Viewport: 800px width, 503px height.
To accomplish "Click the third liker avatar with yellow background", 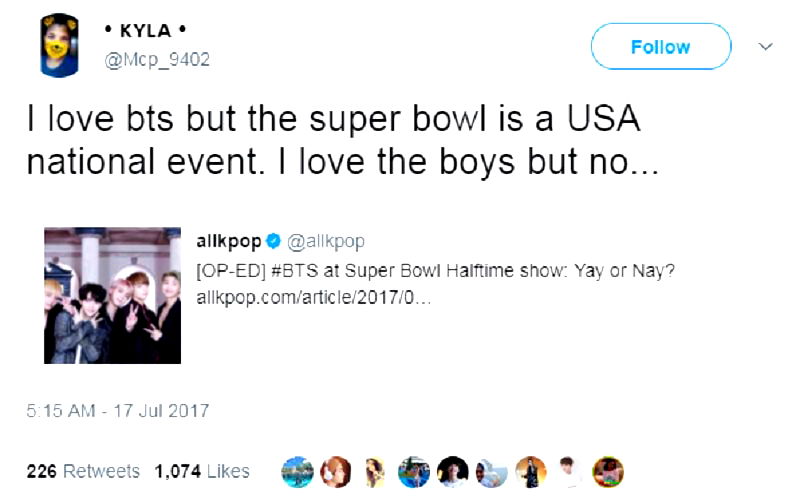I will (376, 471).
